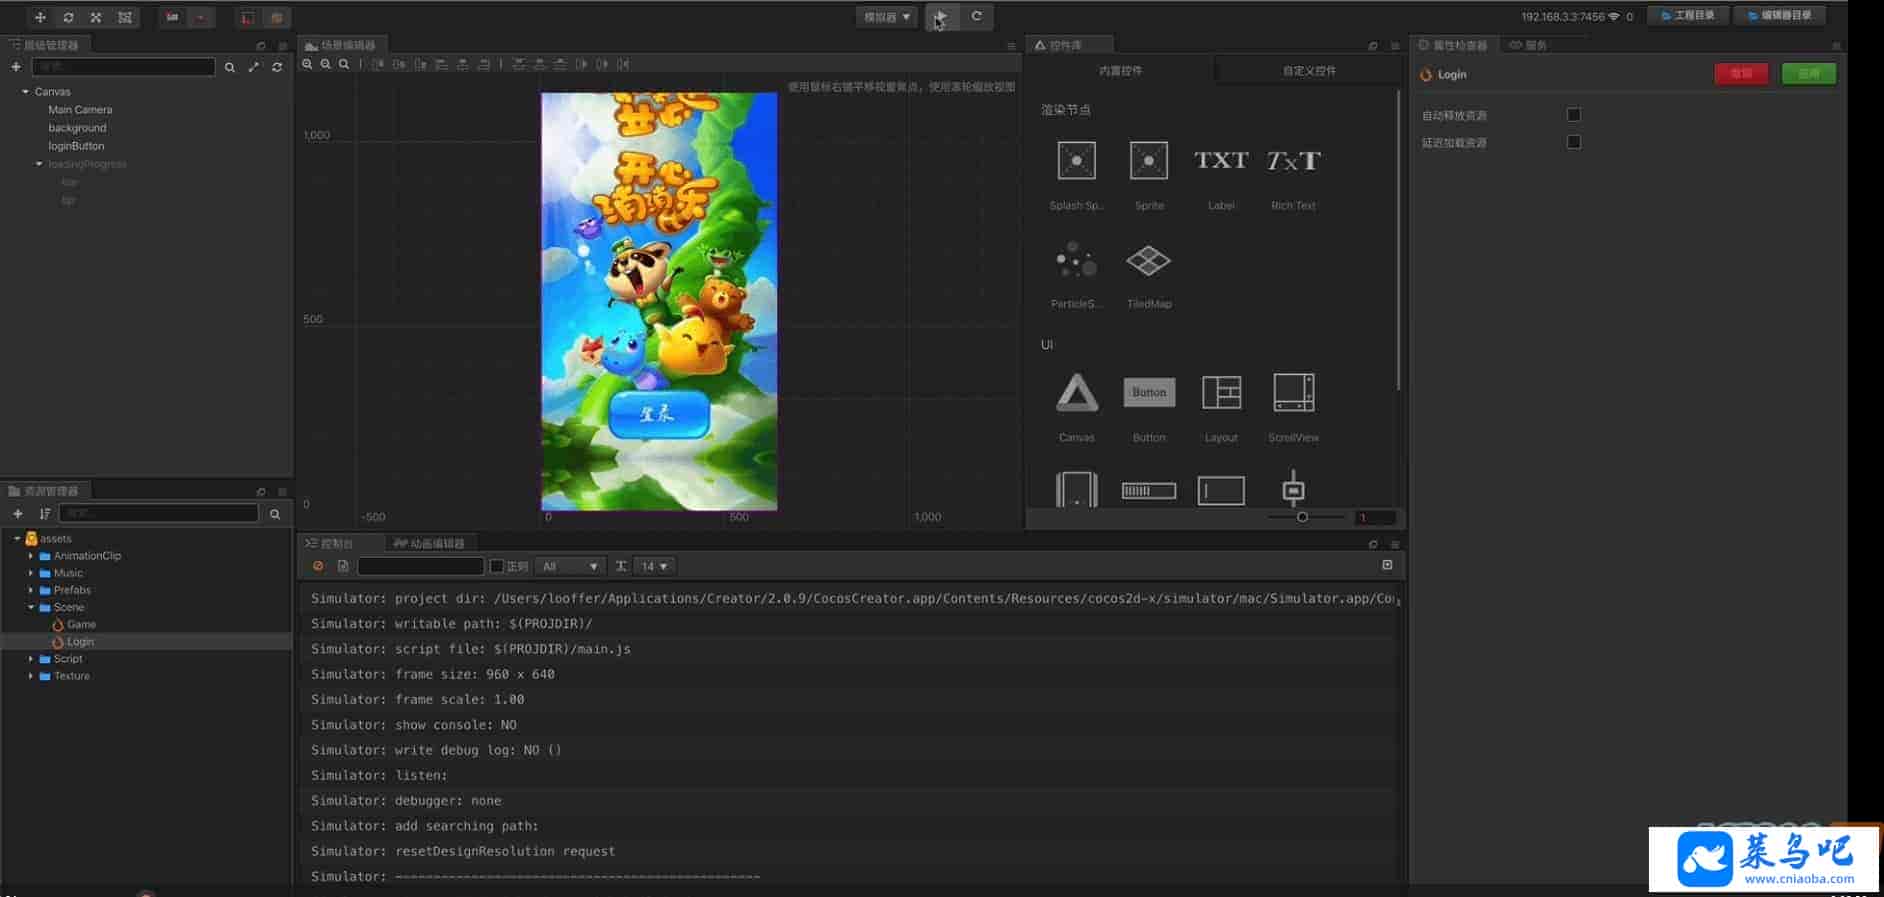Viewport: 1884px width, 897px height.
Task: Enable the auto release assets checkbox
Action: click(1573, 115)
